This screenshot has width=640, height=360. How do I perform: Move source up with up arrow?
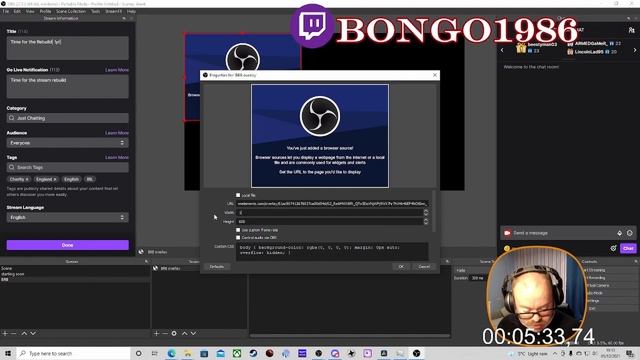tap(184, 333)
